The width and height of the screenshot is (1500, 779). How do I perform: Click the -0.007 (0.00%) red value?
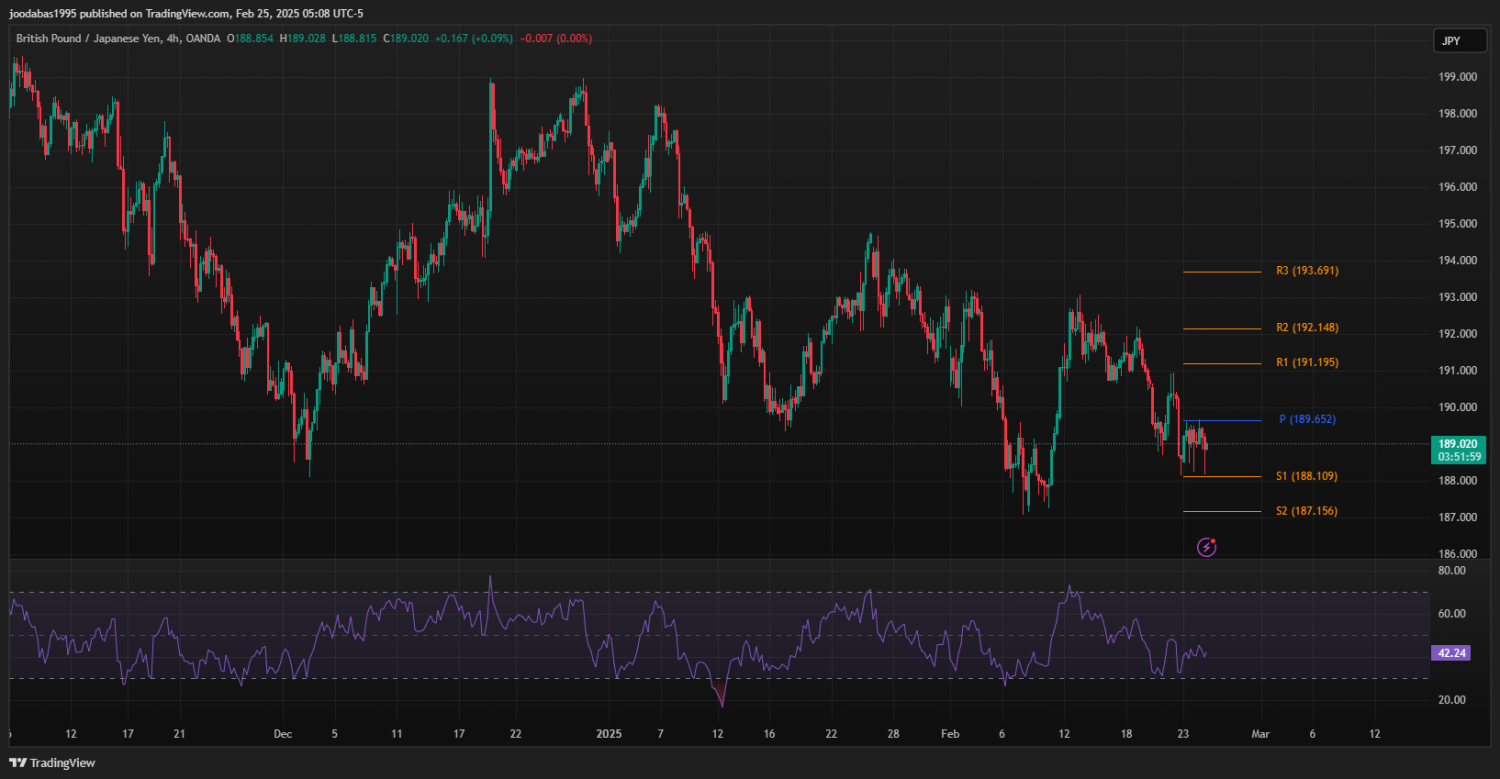click(x=558, y=38)
